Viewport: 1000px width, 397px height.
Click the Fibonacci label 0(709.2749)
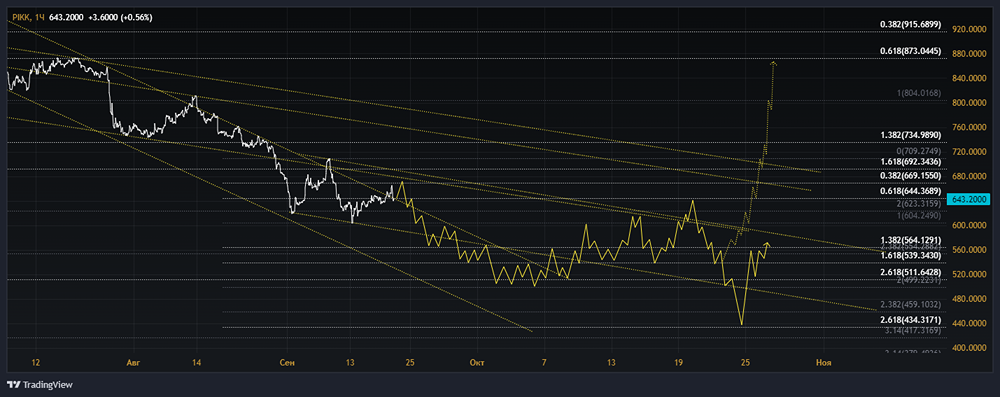(919, 151)
